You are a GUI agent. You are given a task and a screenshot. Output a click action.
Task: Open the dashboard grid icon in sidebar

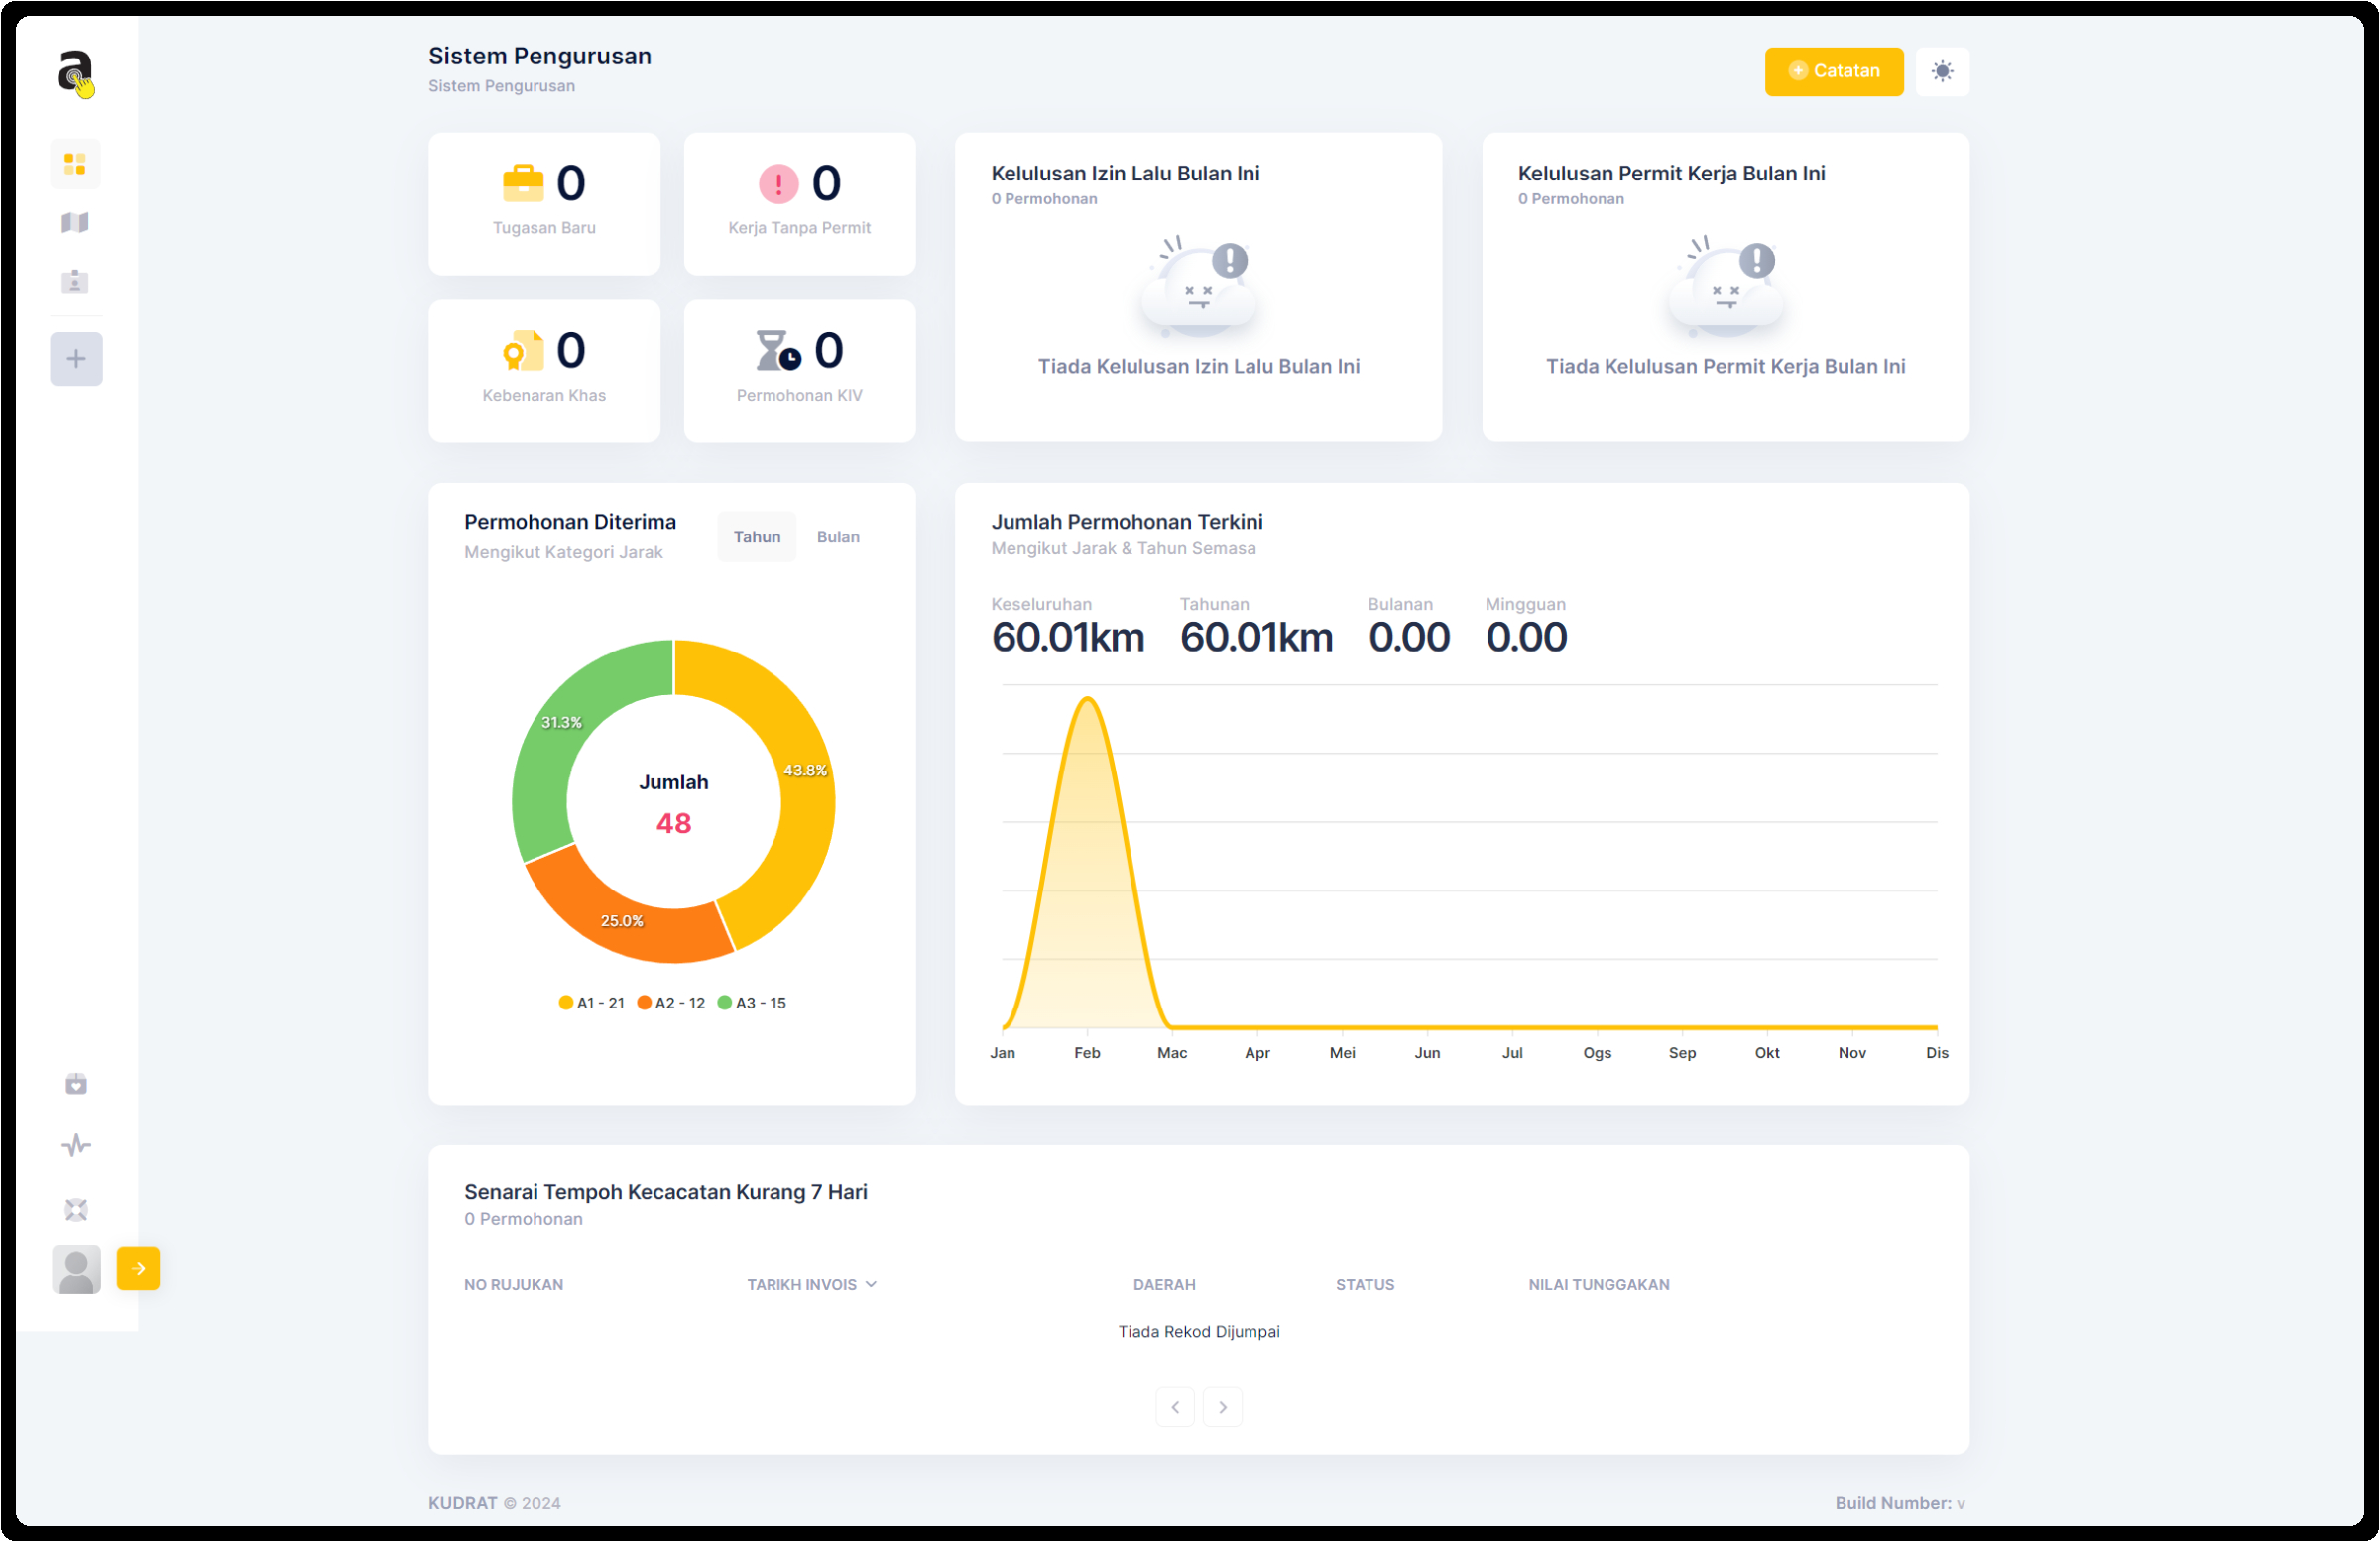(x=75, y=164)
